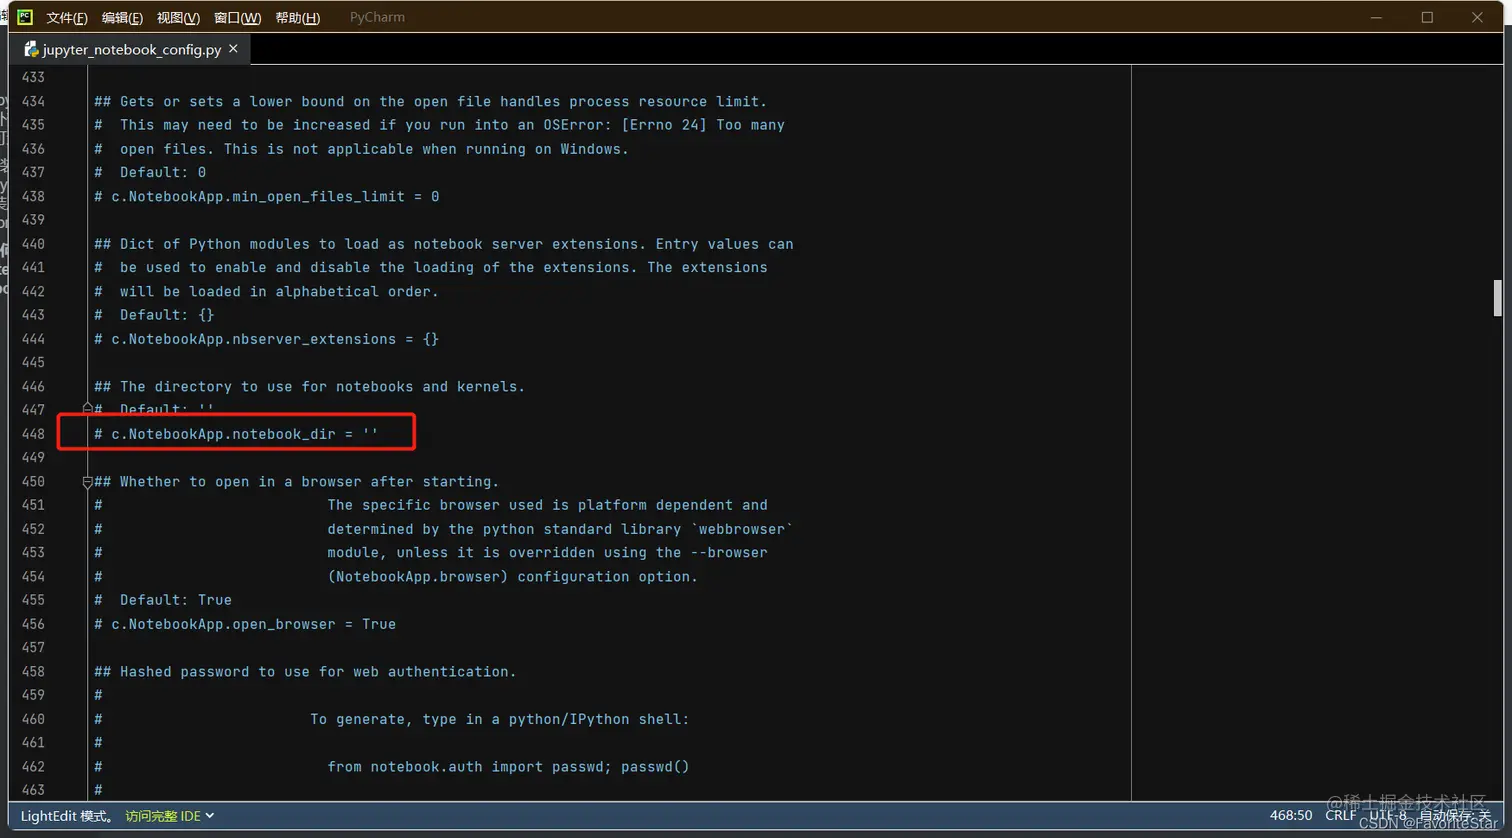
Task: Minimize the PyCharm window
Action: pos(1376,17)
